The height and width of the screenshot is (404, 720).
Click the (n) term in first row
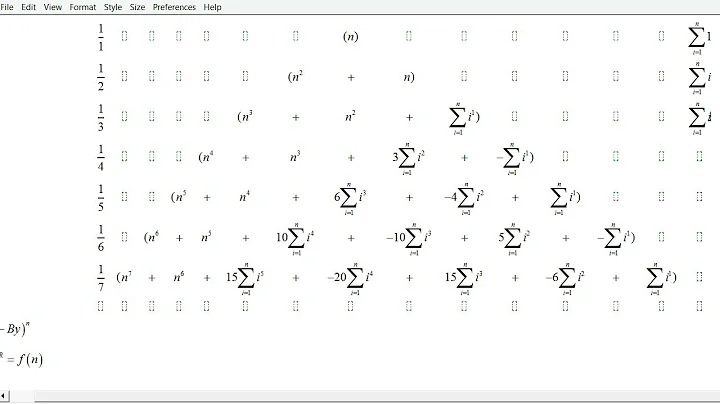(x=350, y=37)
